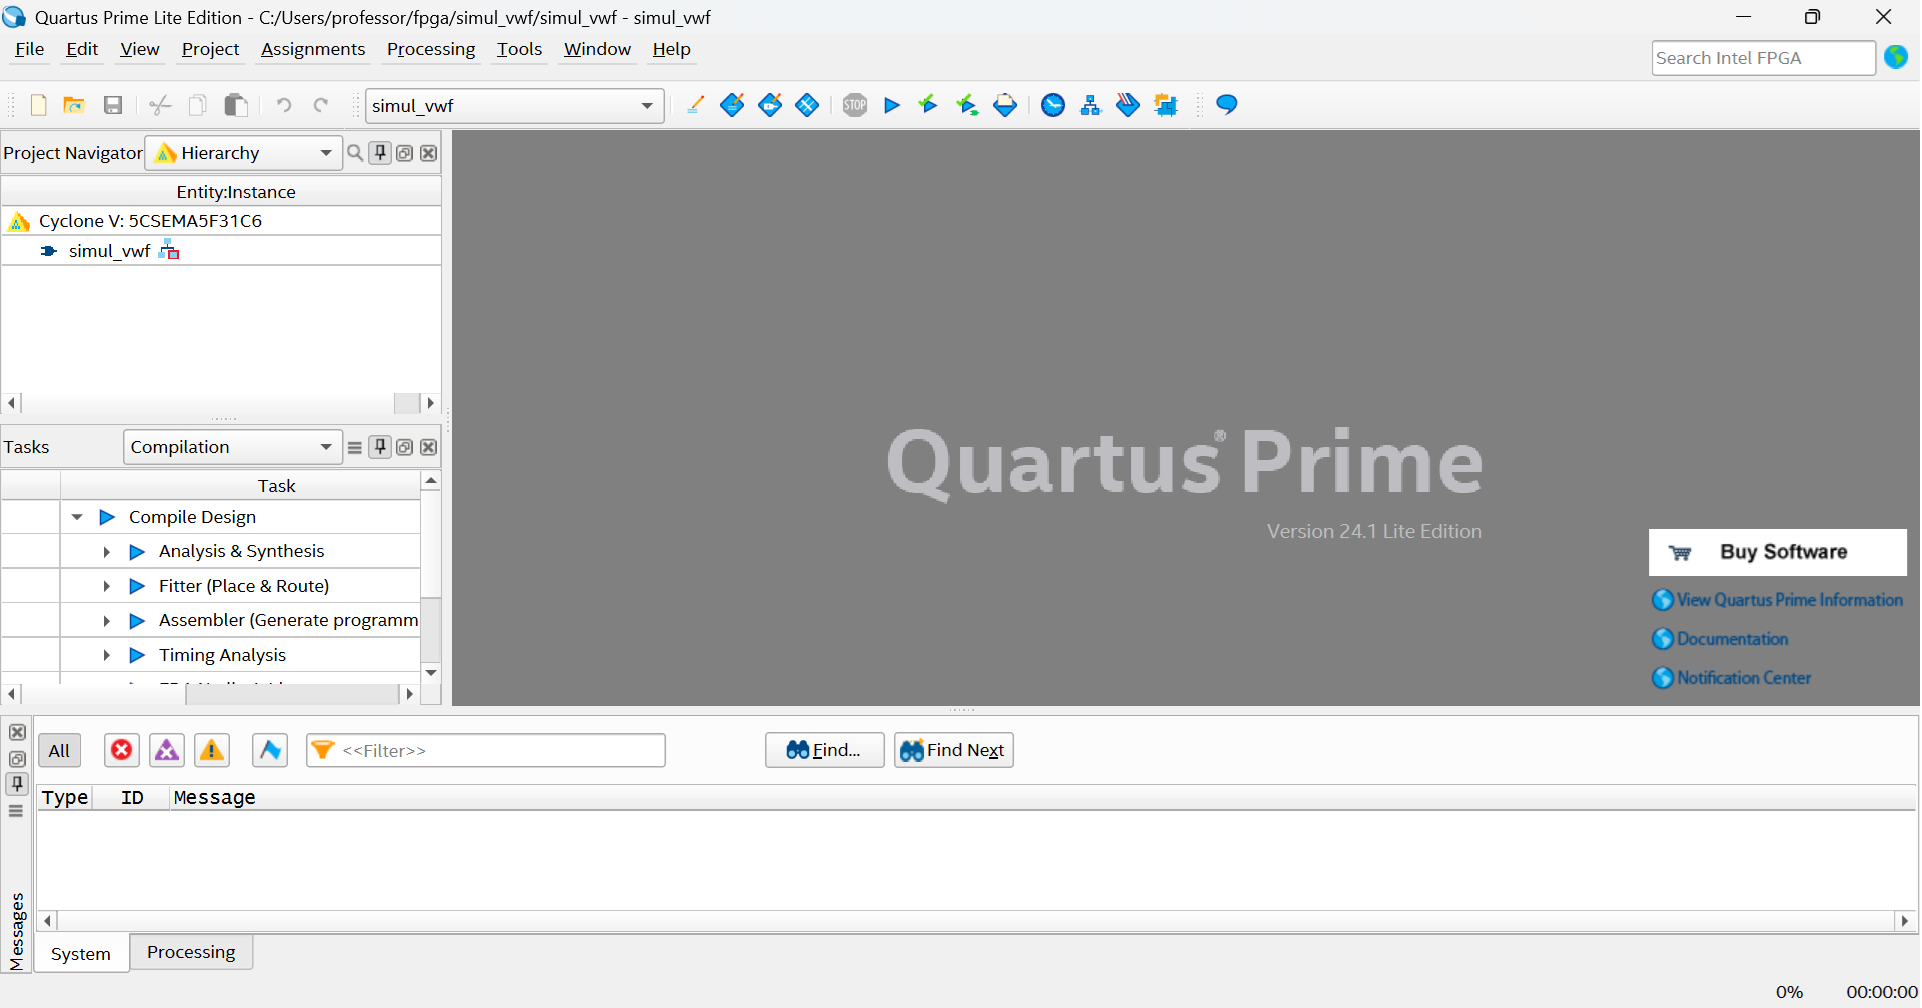Image resolution: width=1922 pixels, height=1008 pixels.
Task: Click the message Filter input field
Action: click(500, 750)
